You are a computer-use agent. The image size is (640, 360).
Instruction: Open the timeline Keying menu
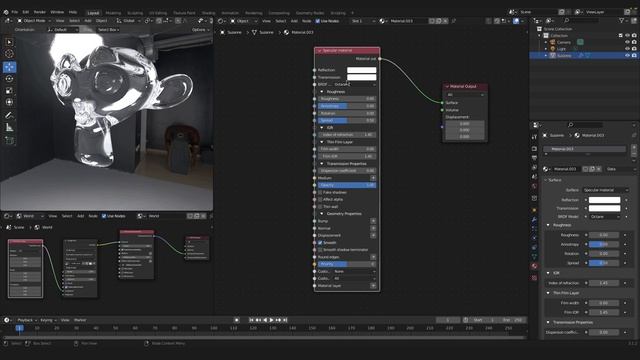pos(48,320)
